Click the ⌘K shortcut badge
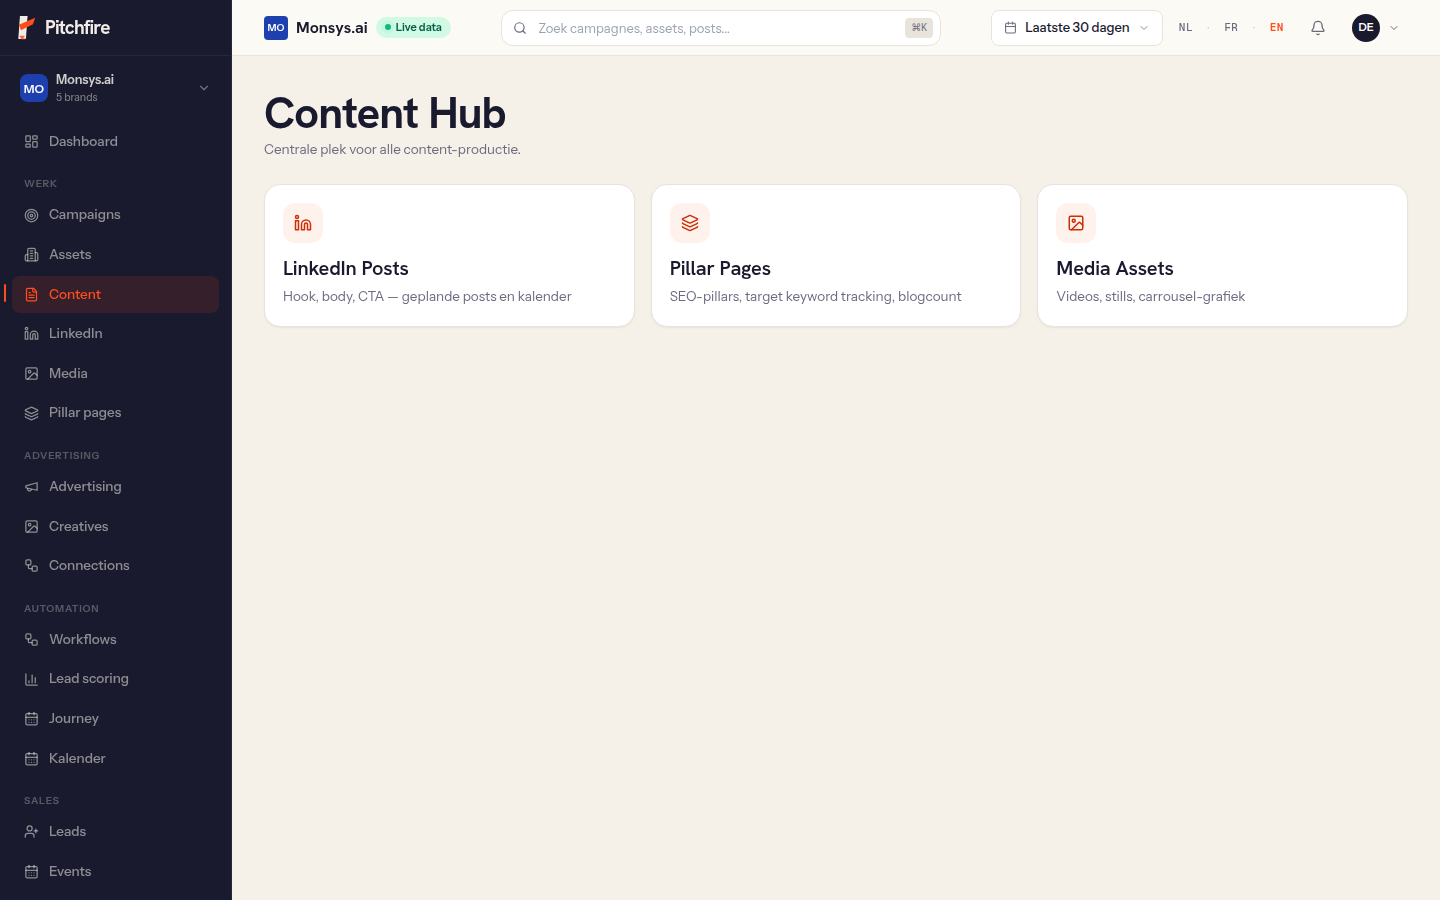Image resolution: width=1440 pixels, height=900 pixels. [919, 28]
